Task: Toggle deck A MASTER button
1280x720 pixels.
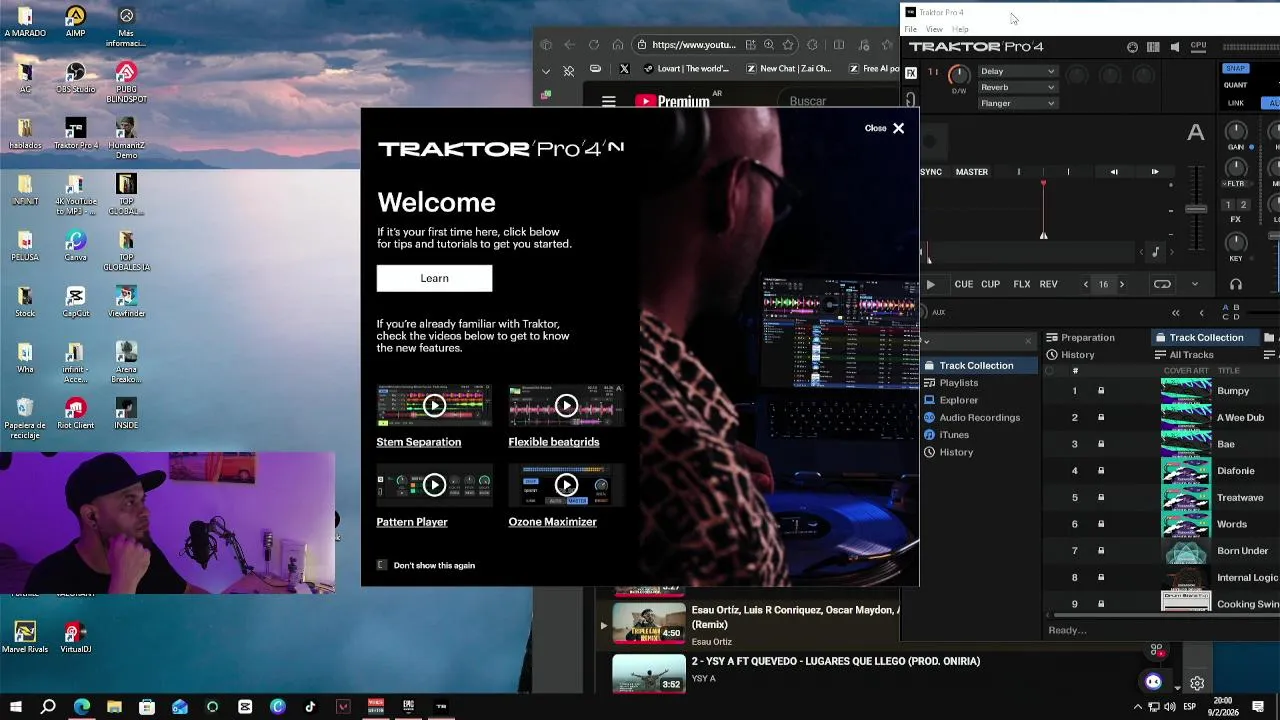Action: pyautogui.click(x=972, y=172)
